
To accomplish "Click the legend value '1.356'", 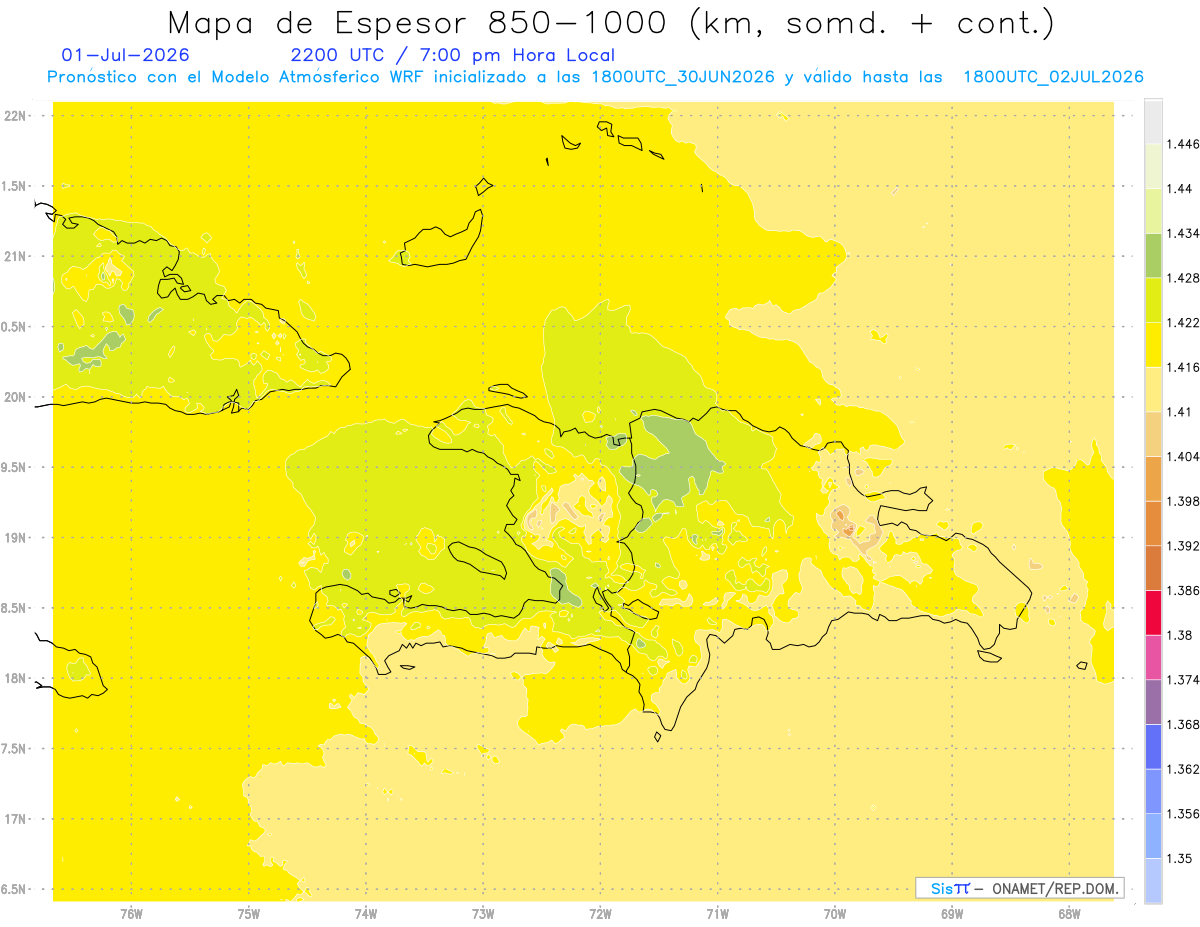I will (1185, 814).
